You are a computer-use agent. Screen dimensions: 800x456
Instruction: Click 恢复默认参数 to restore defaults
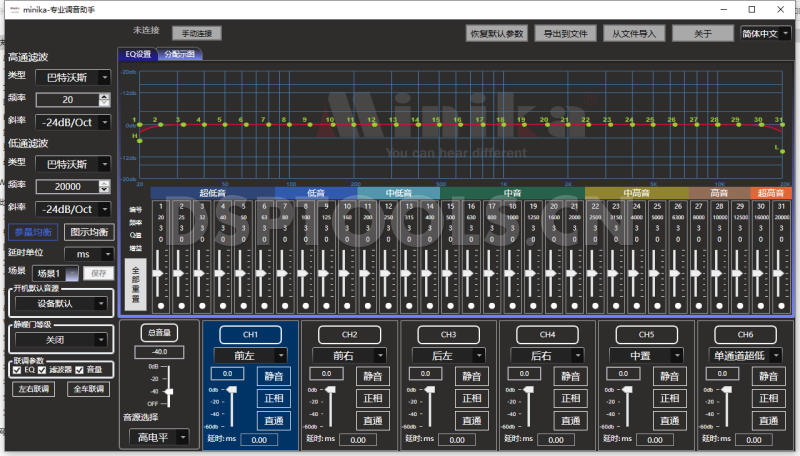pyautogui.click(x=497, y=33)
